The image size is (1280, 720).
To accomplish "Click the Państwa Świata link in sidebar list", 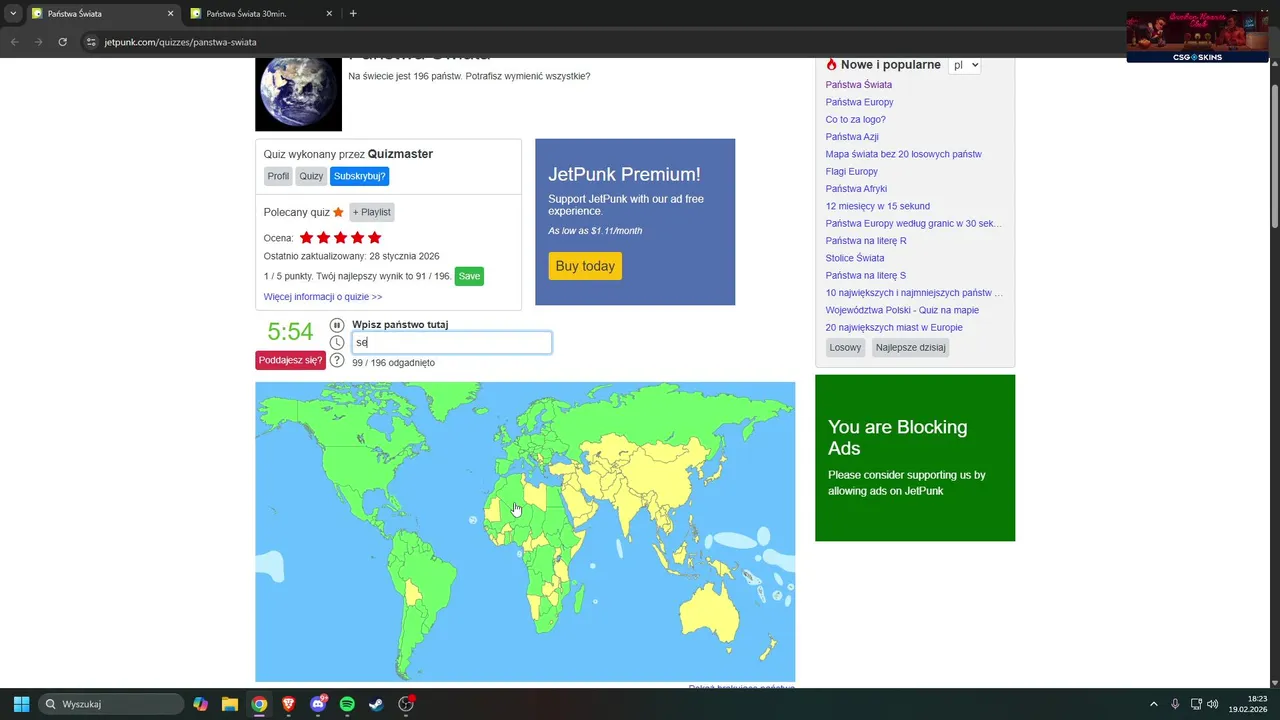I will pos(859,85).
